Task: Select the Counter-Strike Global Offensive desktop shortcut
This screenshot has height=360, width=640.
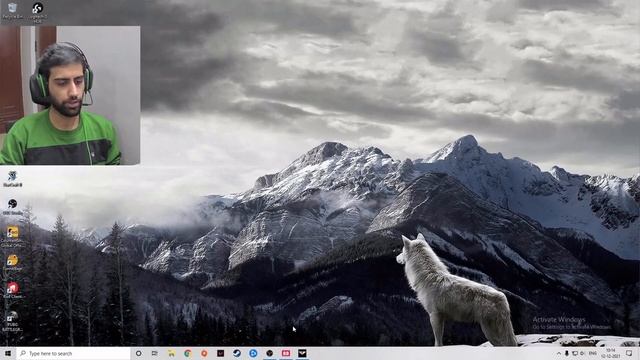Action: [x=12, y=238]
